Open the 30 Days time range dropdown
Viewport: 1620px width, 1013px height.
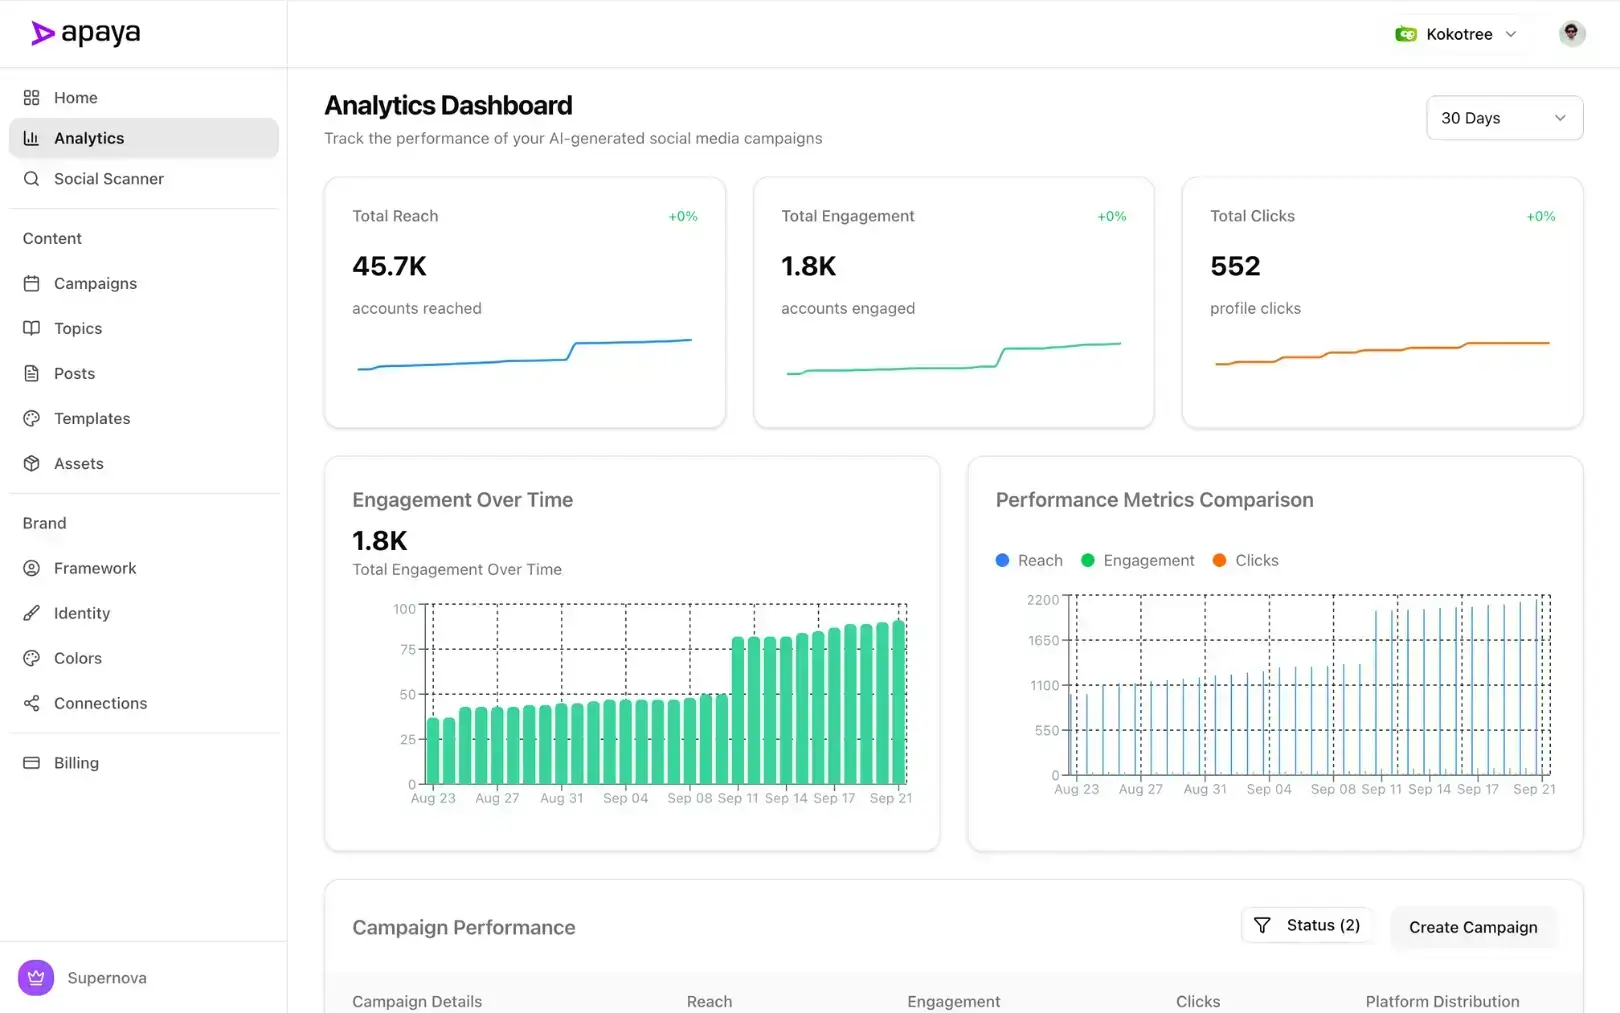(1503, 118)
